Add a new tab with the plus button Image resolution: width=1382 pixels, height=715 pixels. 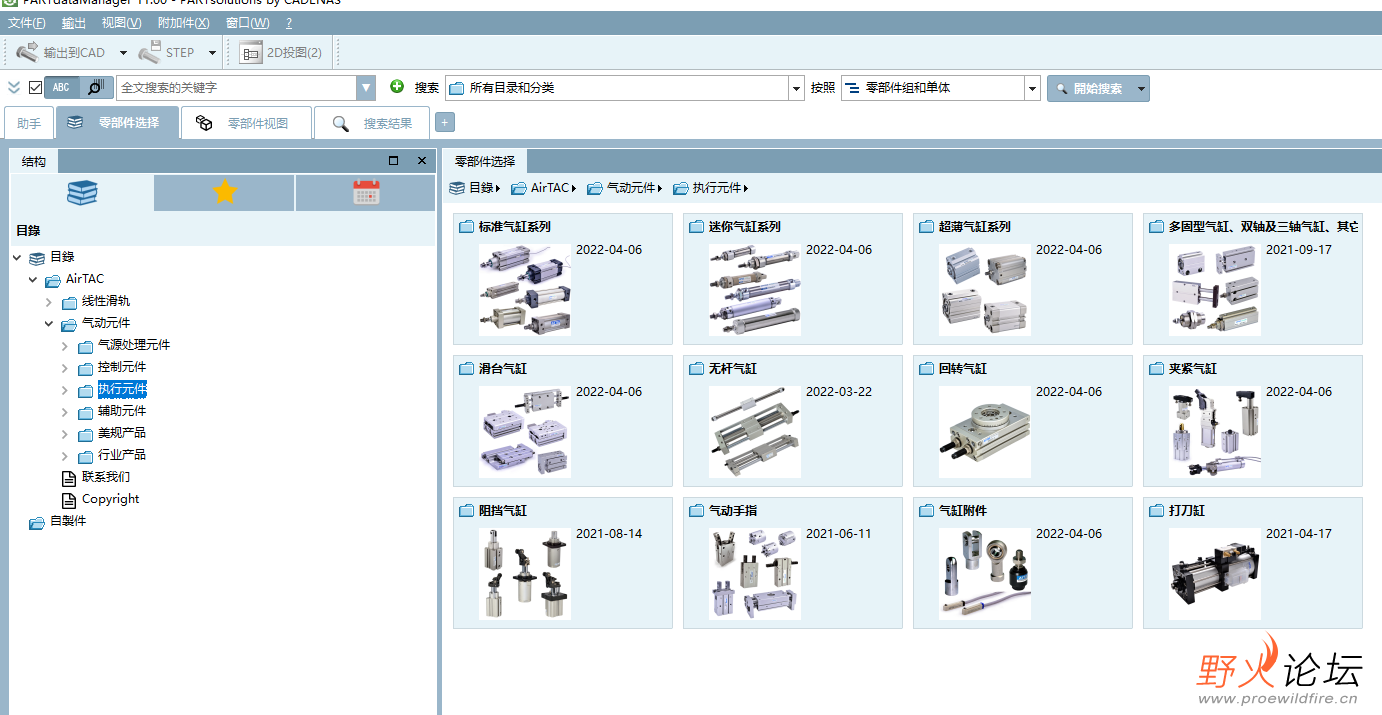[x=445, y=122]
